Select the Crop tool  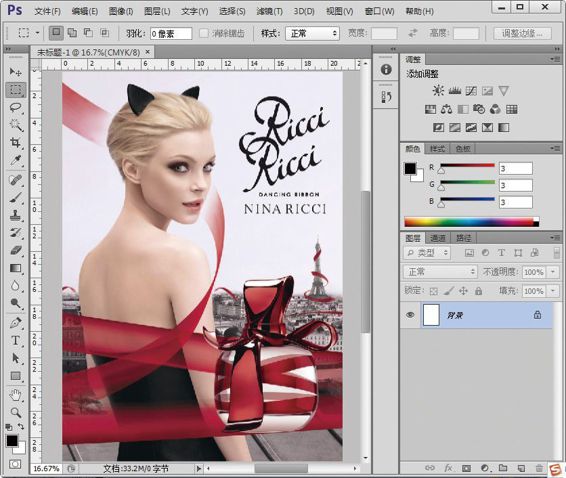tap(15, 142)
